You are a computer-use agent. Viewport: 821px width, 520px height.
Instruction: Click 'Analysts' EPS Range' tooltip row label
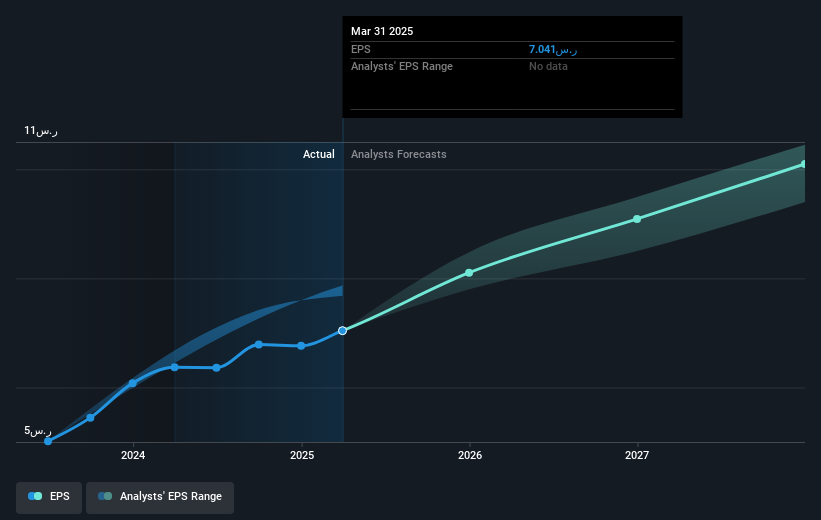(x=402, y=67)
